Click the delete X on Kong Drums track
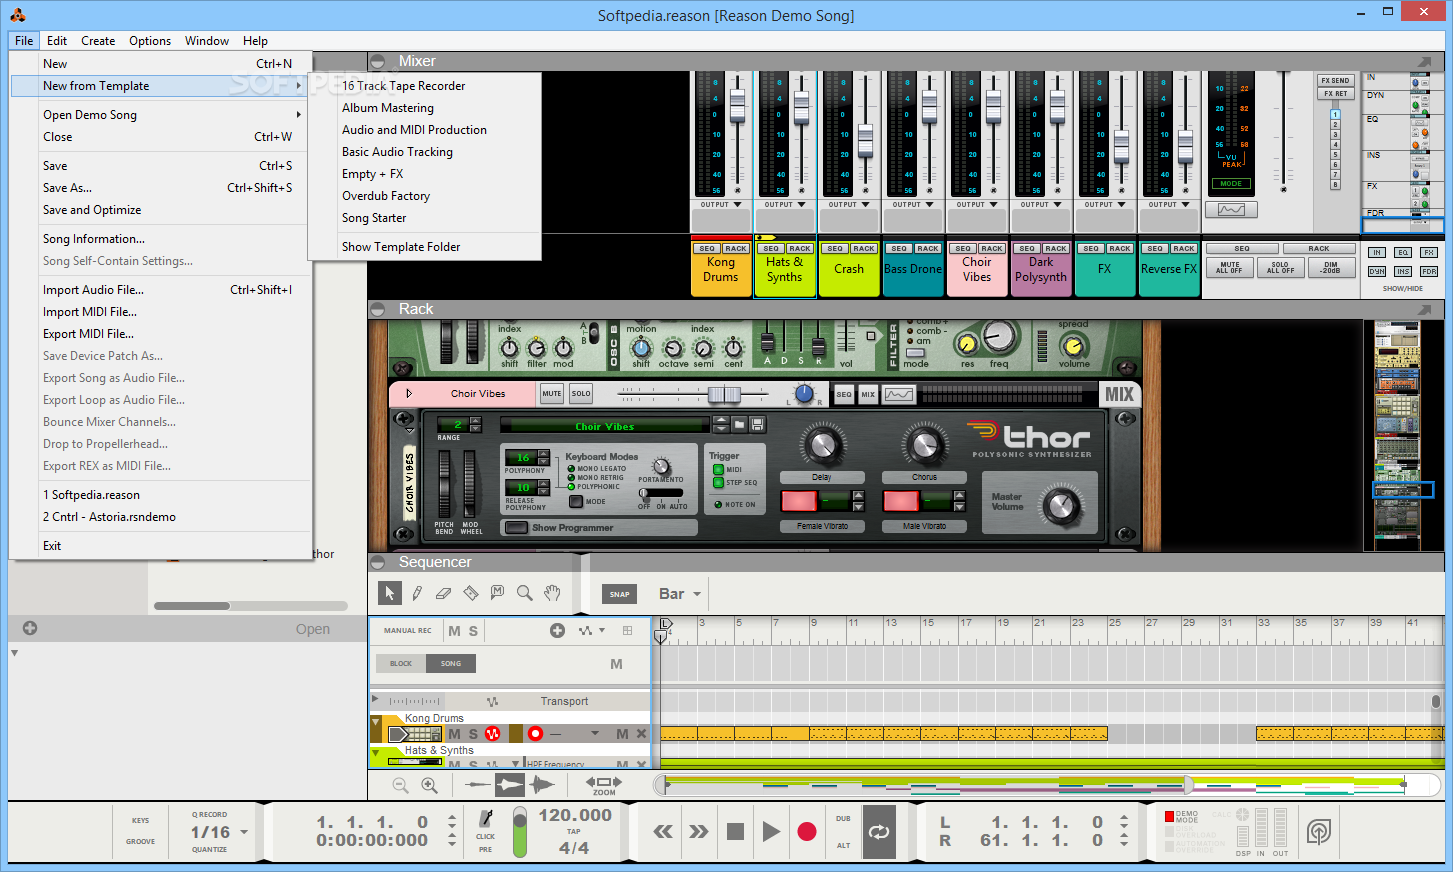The width and height of the screenshot is (1453, 872). pos(642,734)
